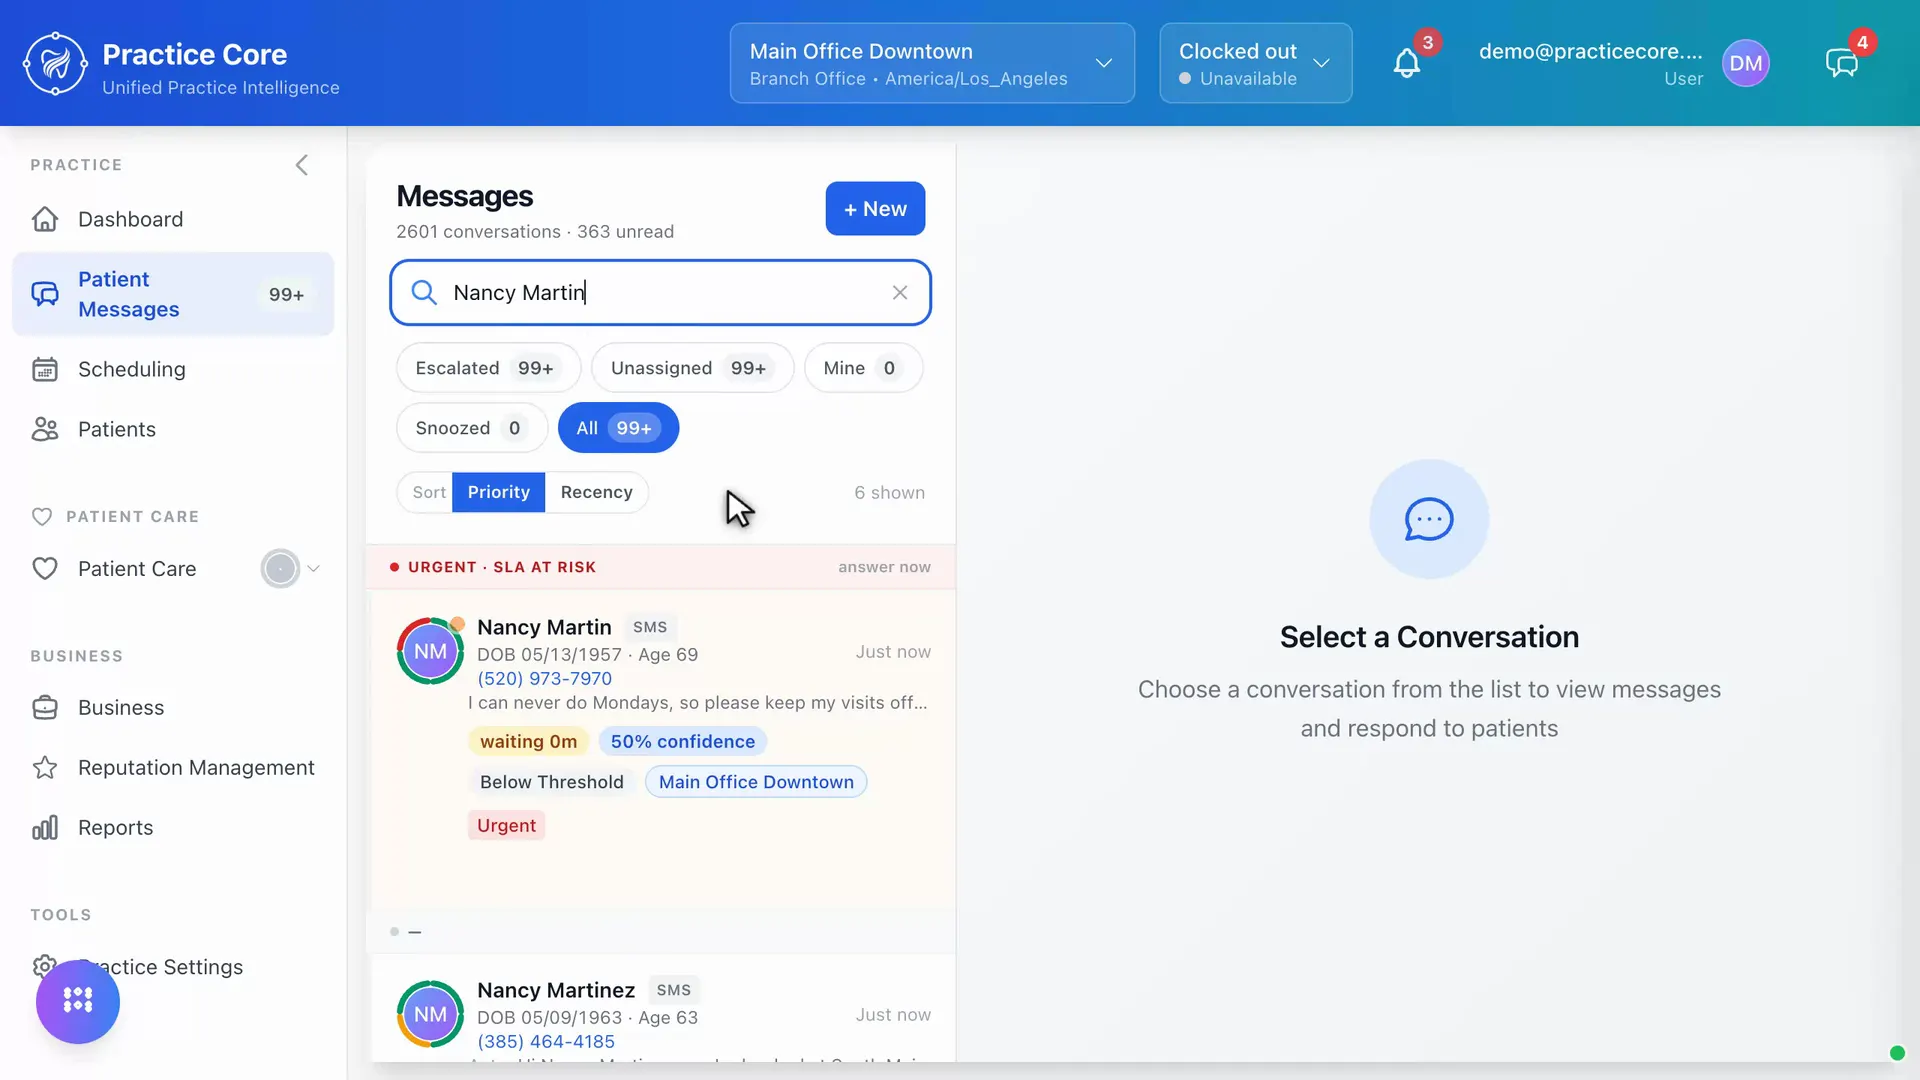Click the Urgent label on Nancy Martin
This screenshot has height=1080, width=1920.
(x=506, y=826)
